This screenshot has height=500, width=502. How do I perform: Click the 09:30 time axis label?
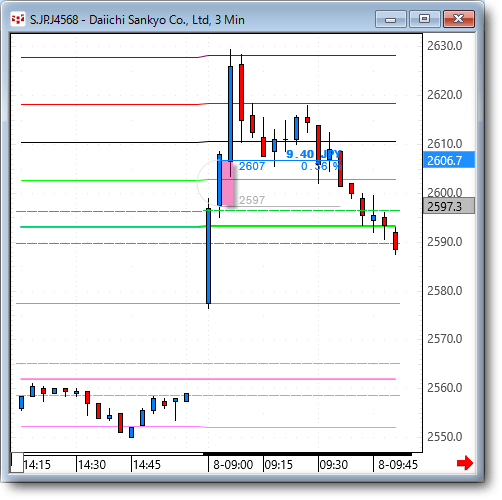coord(333,464)
